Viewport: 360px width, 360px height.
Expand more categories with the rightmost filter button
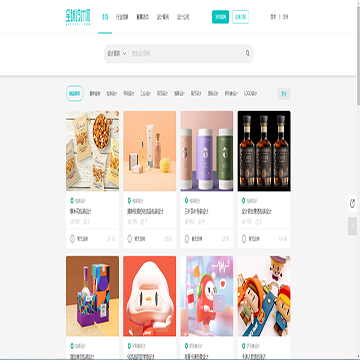click(x=284, y=94)
